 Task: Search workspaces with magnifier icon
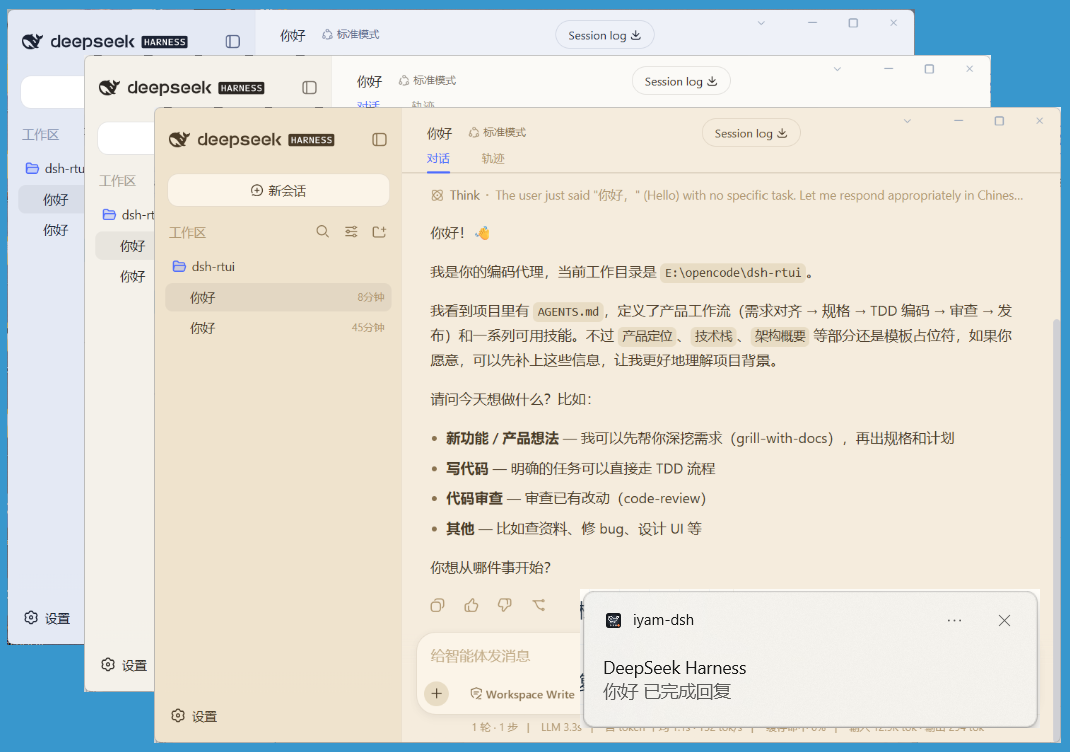323,232
